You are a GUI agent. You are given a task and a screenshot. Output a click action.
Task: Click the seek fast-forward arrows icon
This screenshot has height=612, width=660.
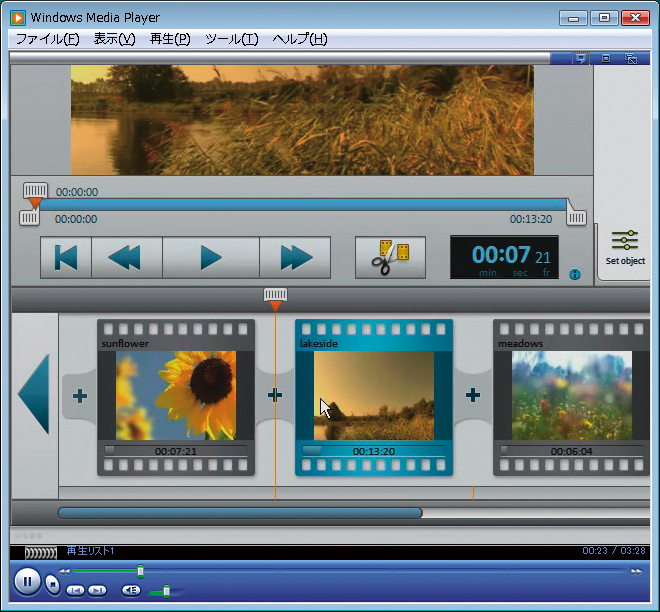tap(637, 571)
